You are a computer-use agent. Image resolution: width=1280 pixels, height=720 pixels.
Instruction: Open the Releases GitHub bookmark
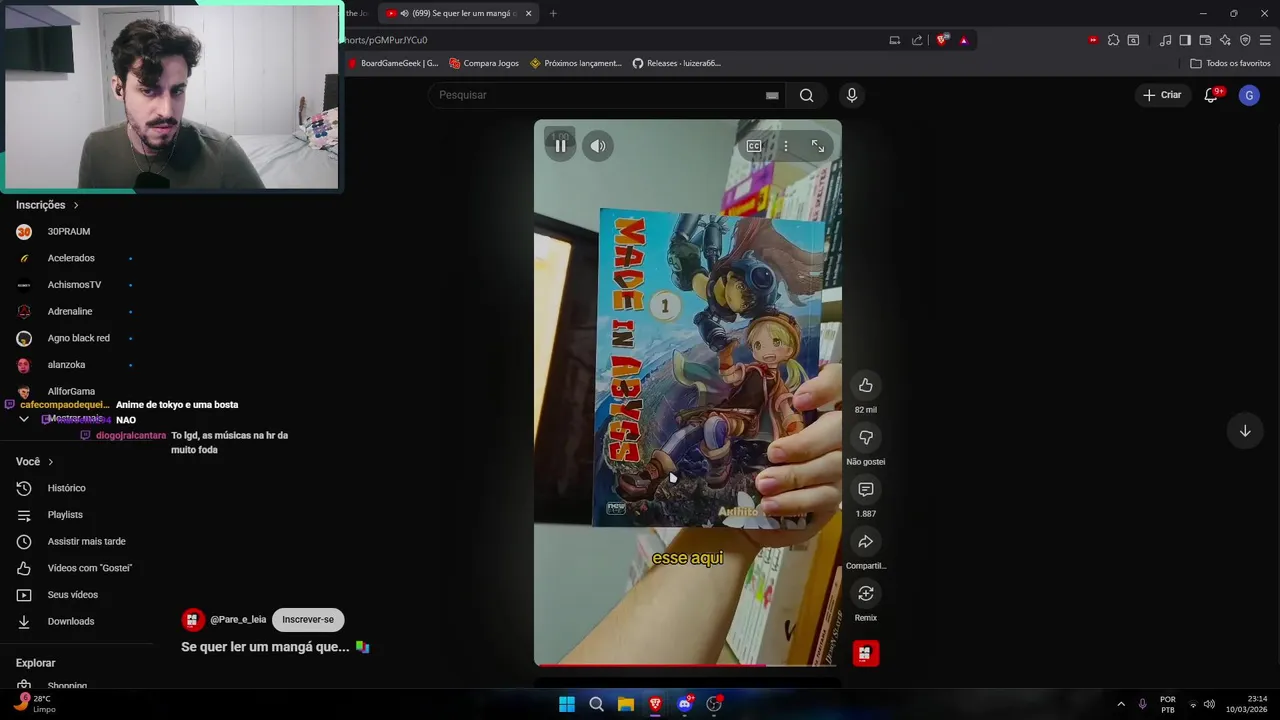[x=677, y=63]
